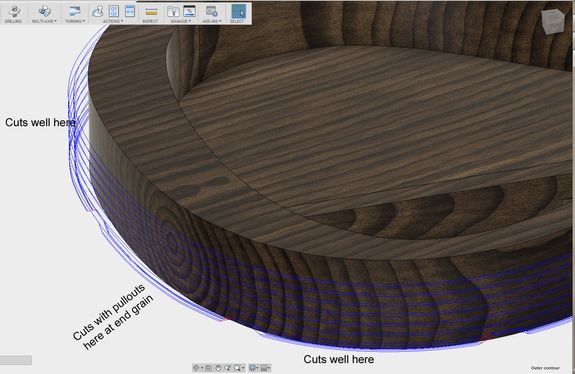Viewport: 575px width, 374px height.
Task: Click the Inspect measure ruler icon
Action: (151, 11)
